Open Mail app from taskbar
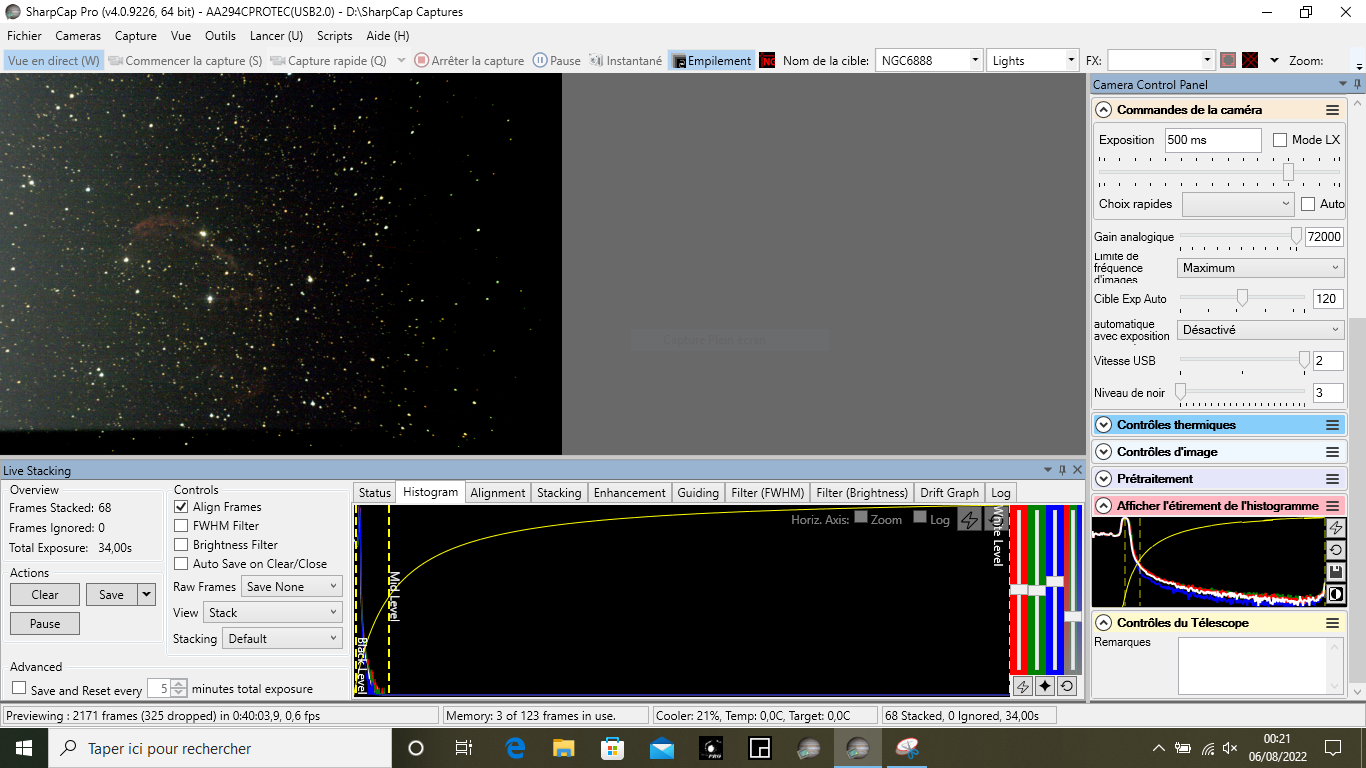 661,748
